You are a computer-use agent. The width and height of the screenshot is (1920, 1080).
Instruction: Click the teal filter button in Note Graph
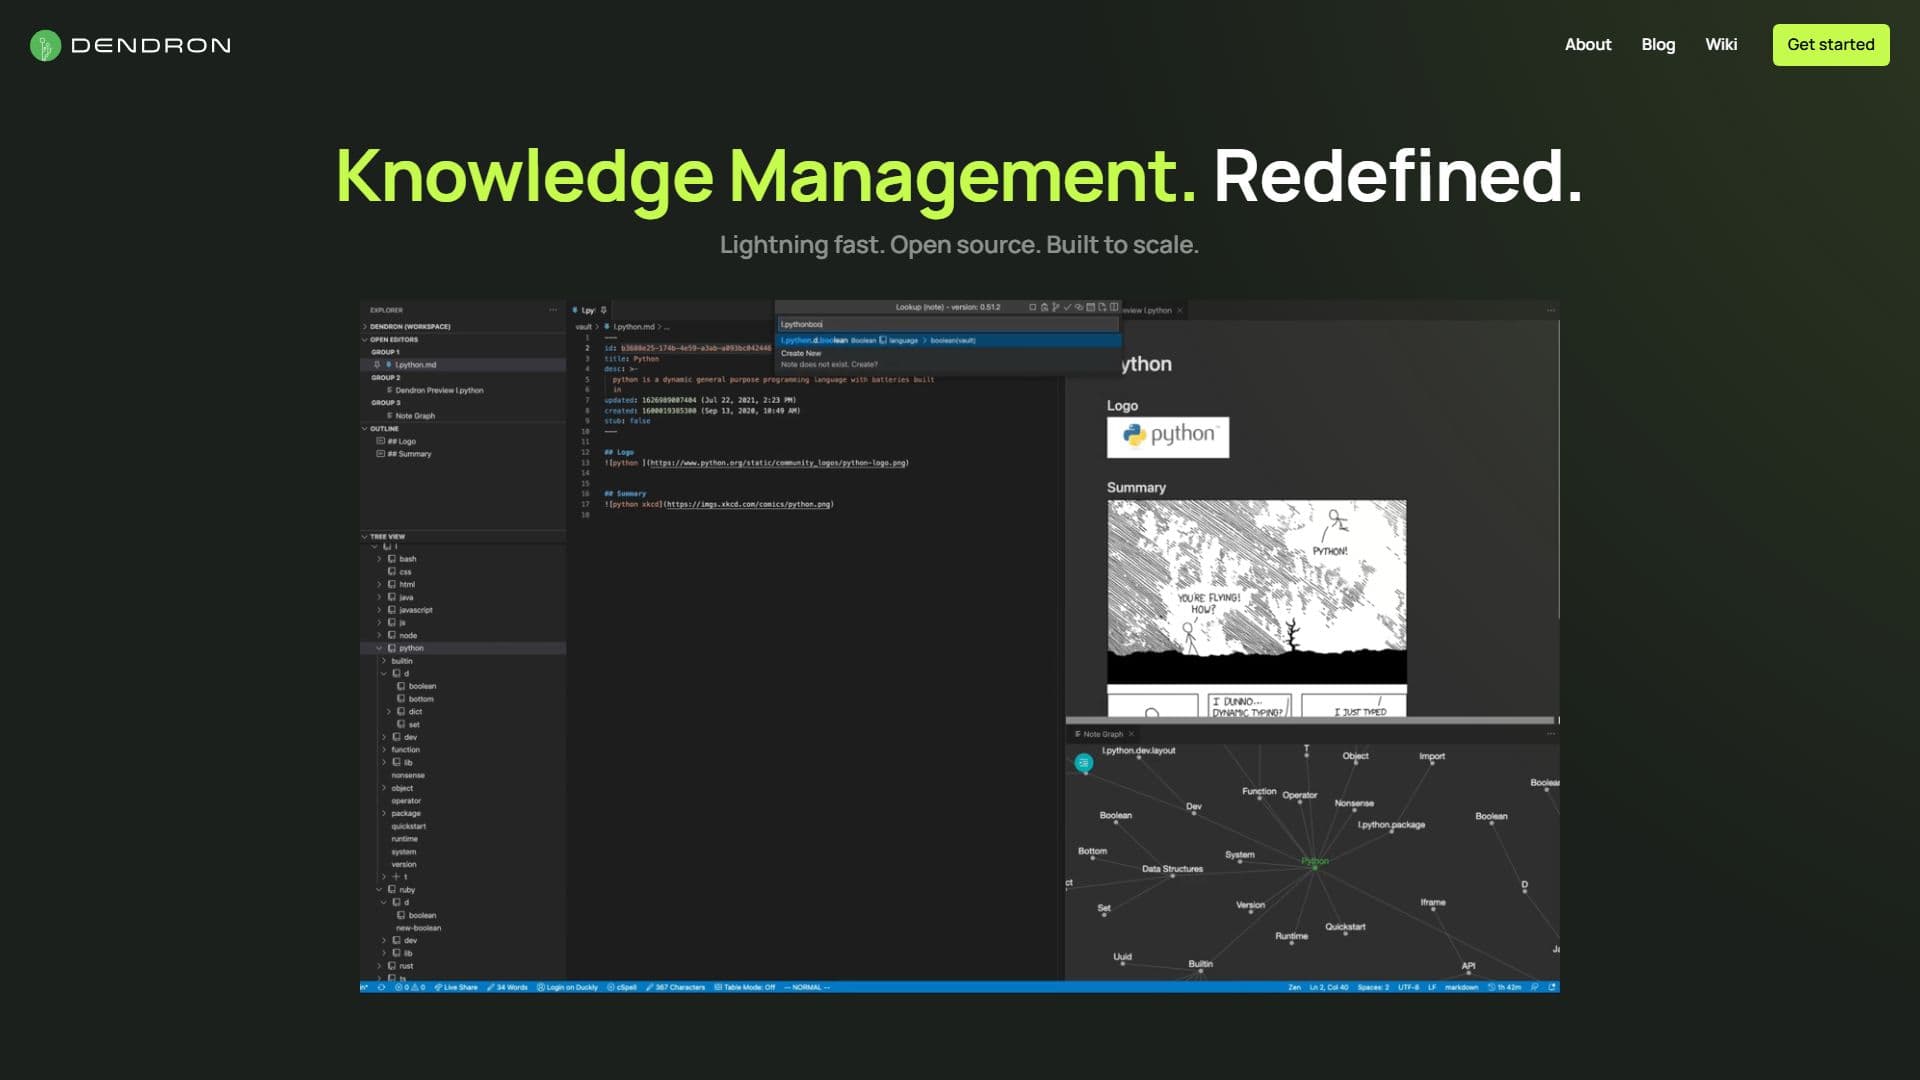[x=1083, y=763]
